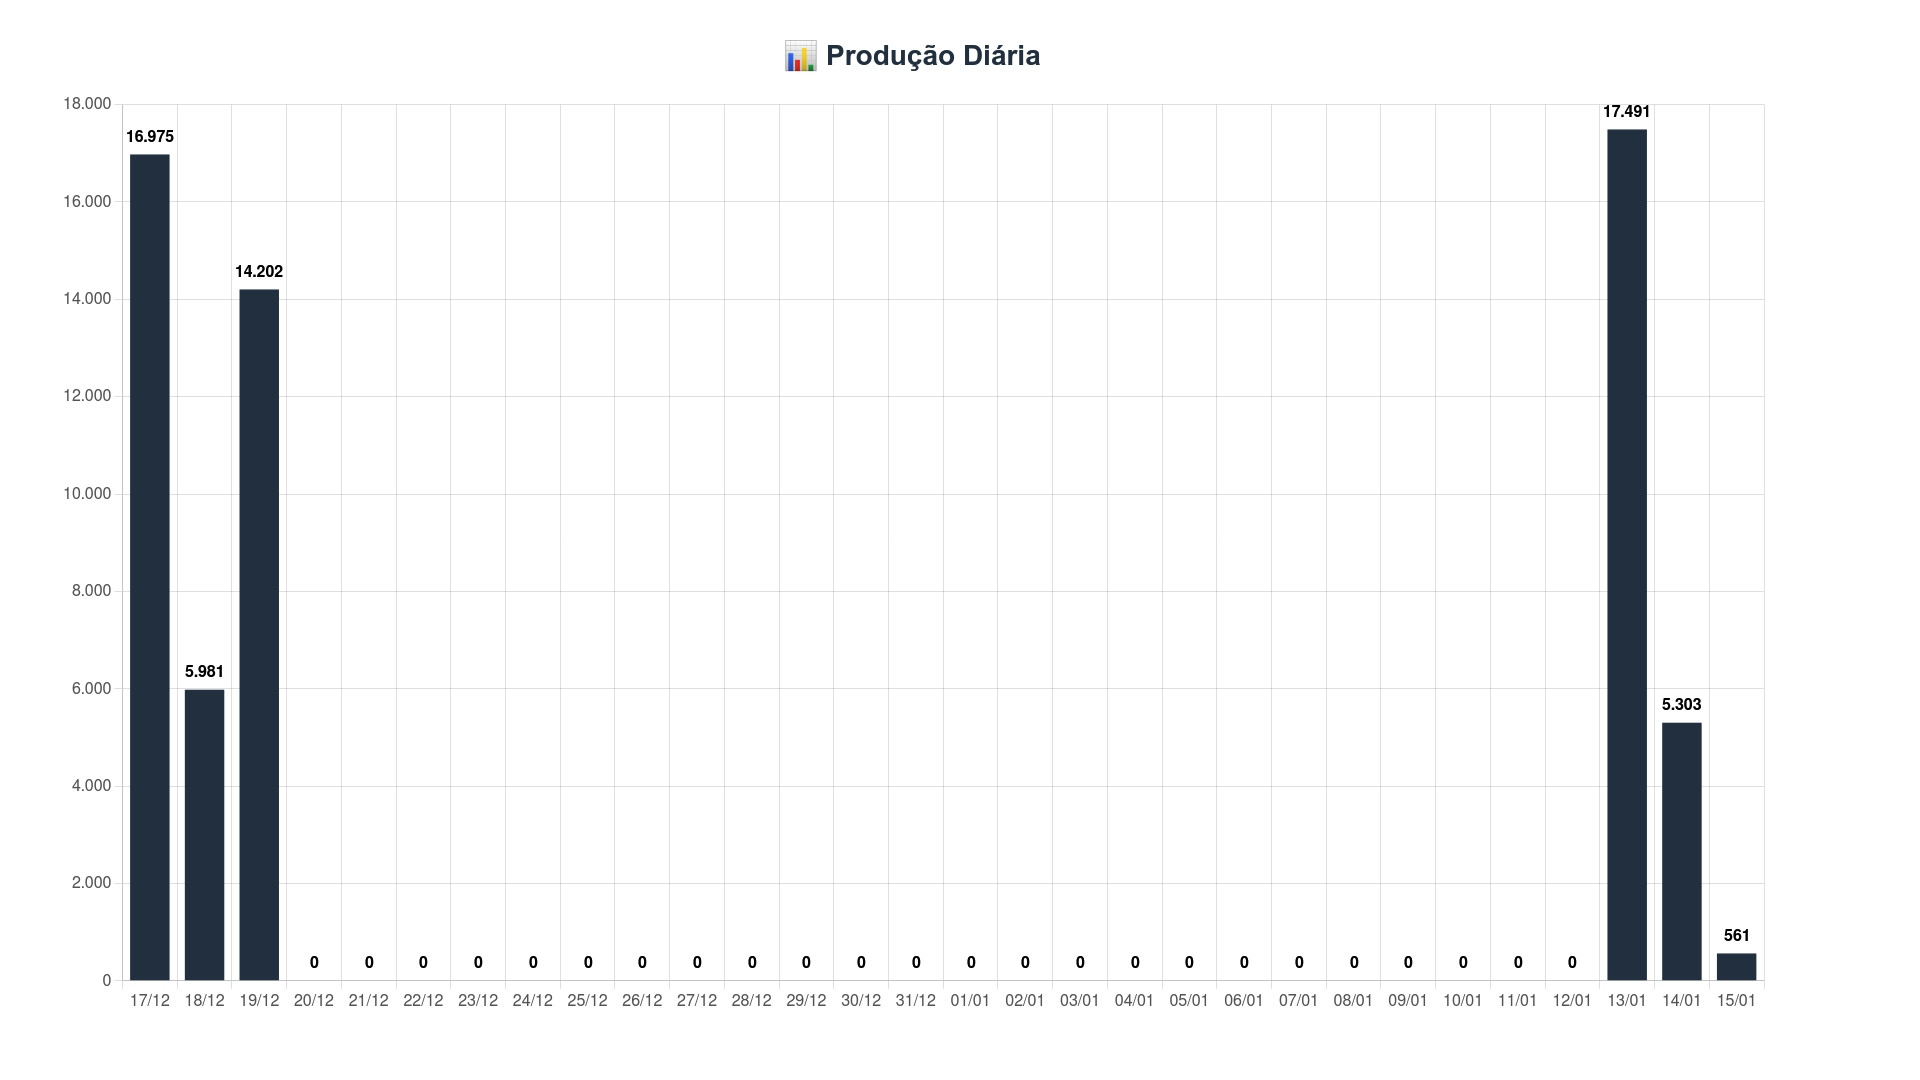Viewport: 1920px width, 1080px height.
Task: Click the 12/01 x-axis date label
Action: point(1572,1001)
